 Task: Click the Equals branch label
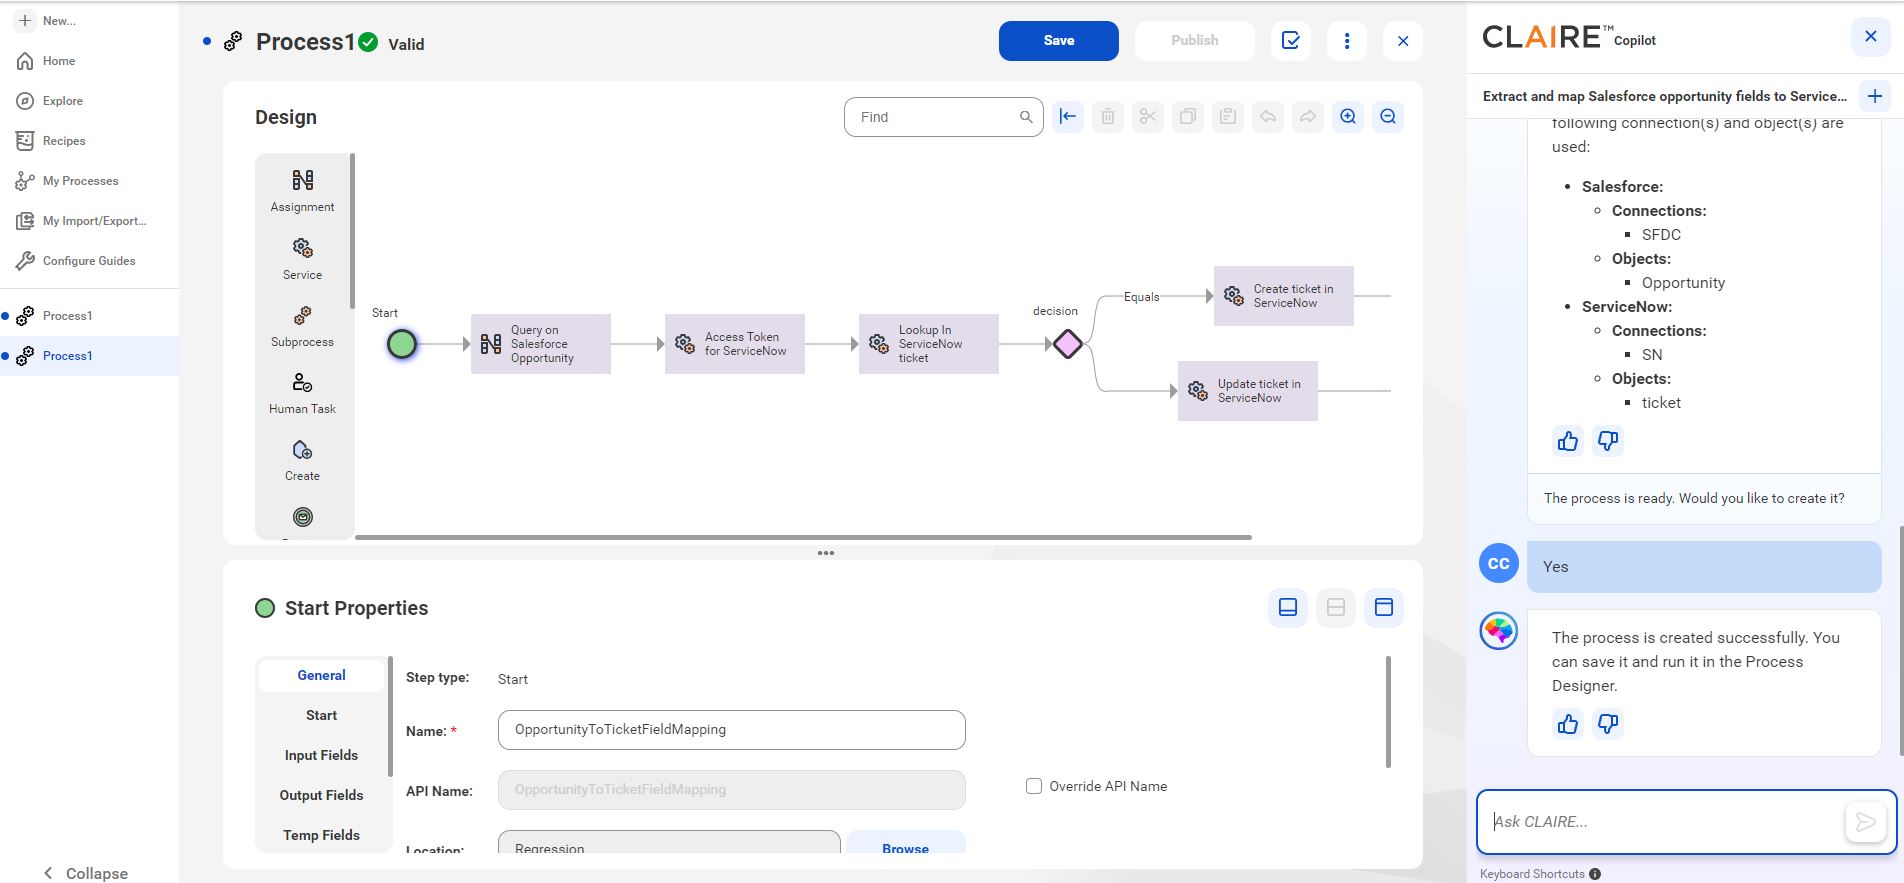click(1141, 297)
